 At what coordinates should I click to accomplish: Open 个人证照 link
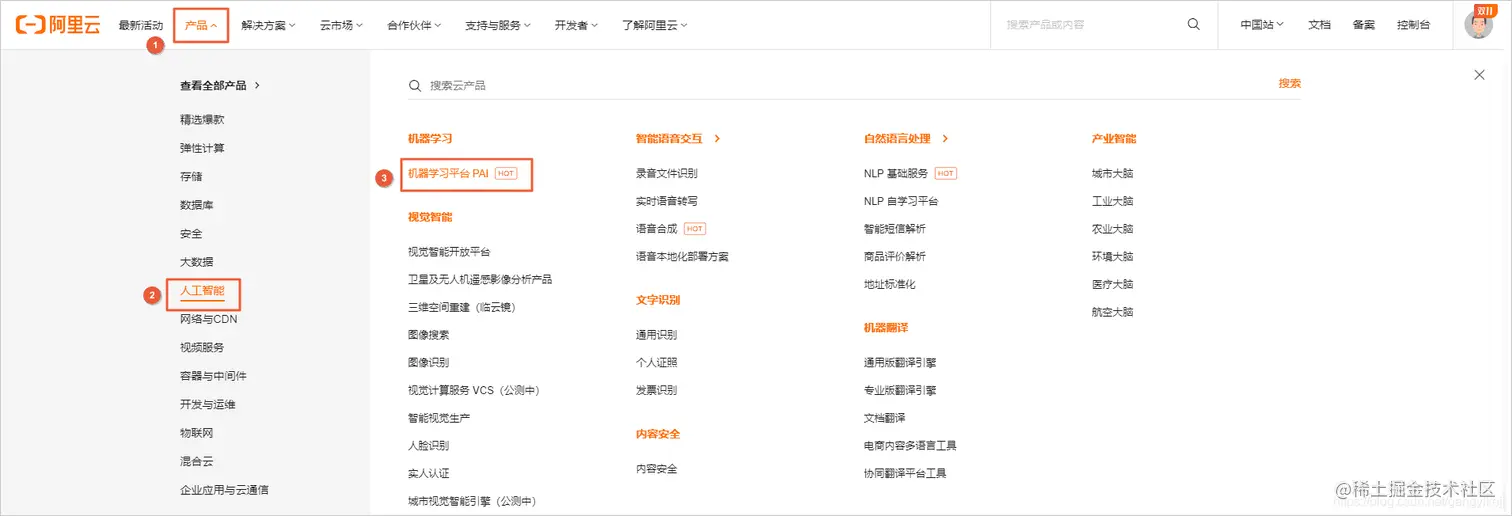click(x=656, y=362)
